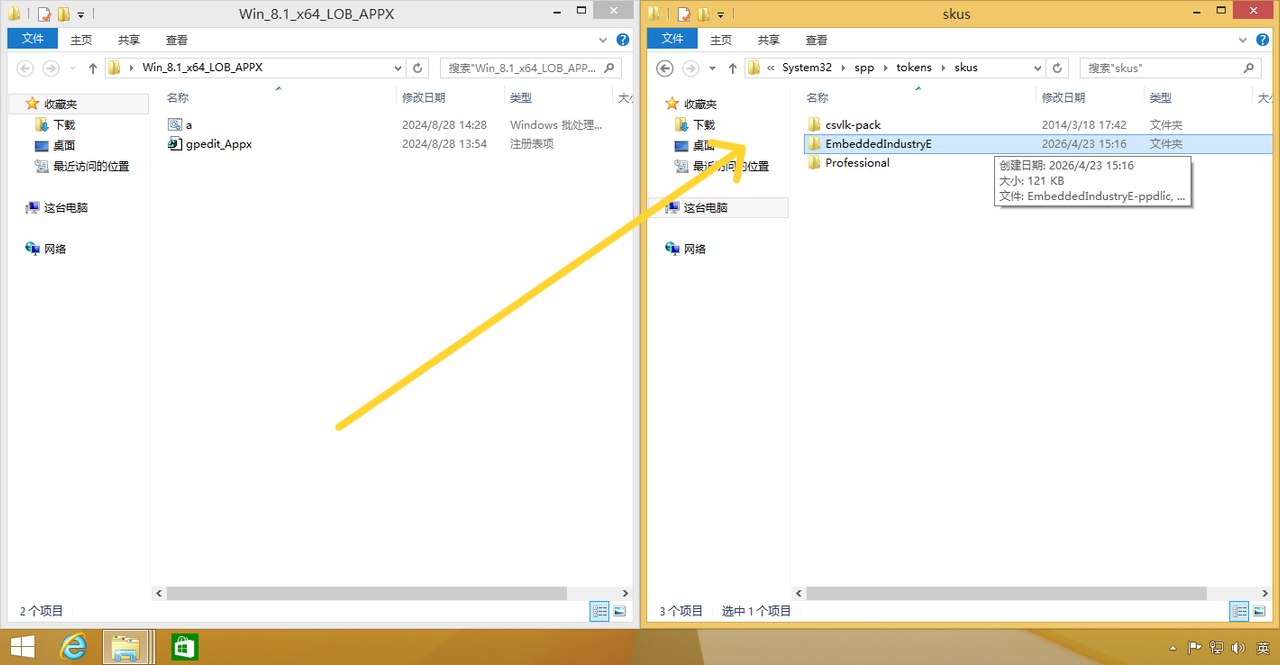Switch to details view in skus window
The image size is (1280, 665).
point(1240,611)
